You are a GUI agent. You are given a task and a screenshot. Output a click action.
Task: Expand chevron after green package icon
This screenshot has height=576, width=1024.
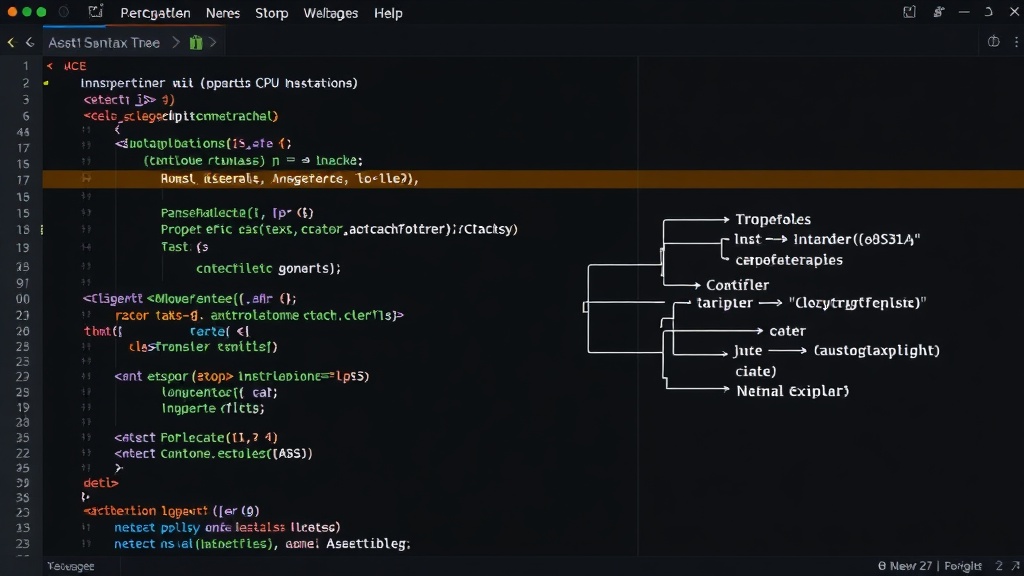pyautogui.click(x=213, y=42)
